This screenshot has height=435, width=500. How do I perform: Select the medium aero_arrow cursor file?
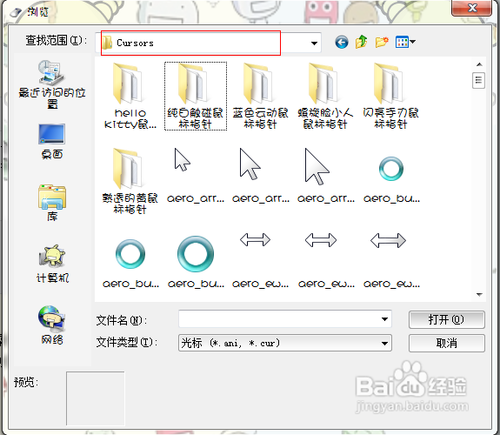260,176
